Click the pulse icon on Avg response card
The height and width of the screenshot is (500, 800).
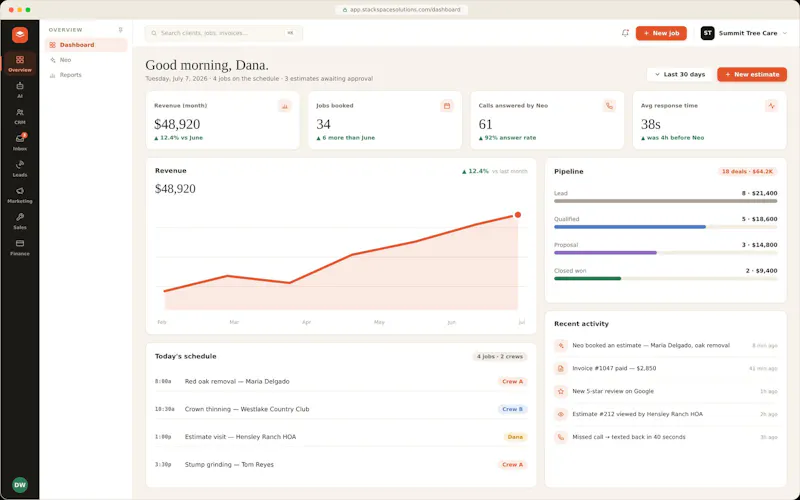coord(771,106)
